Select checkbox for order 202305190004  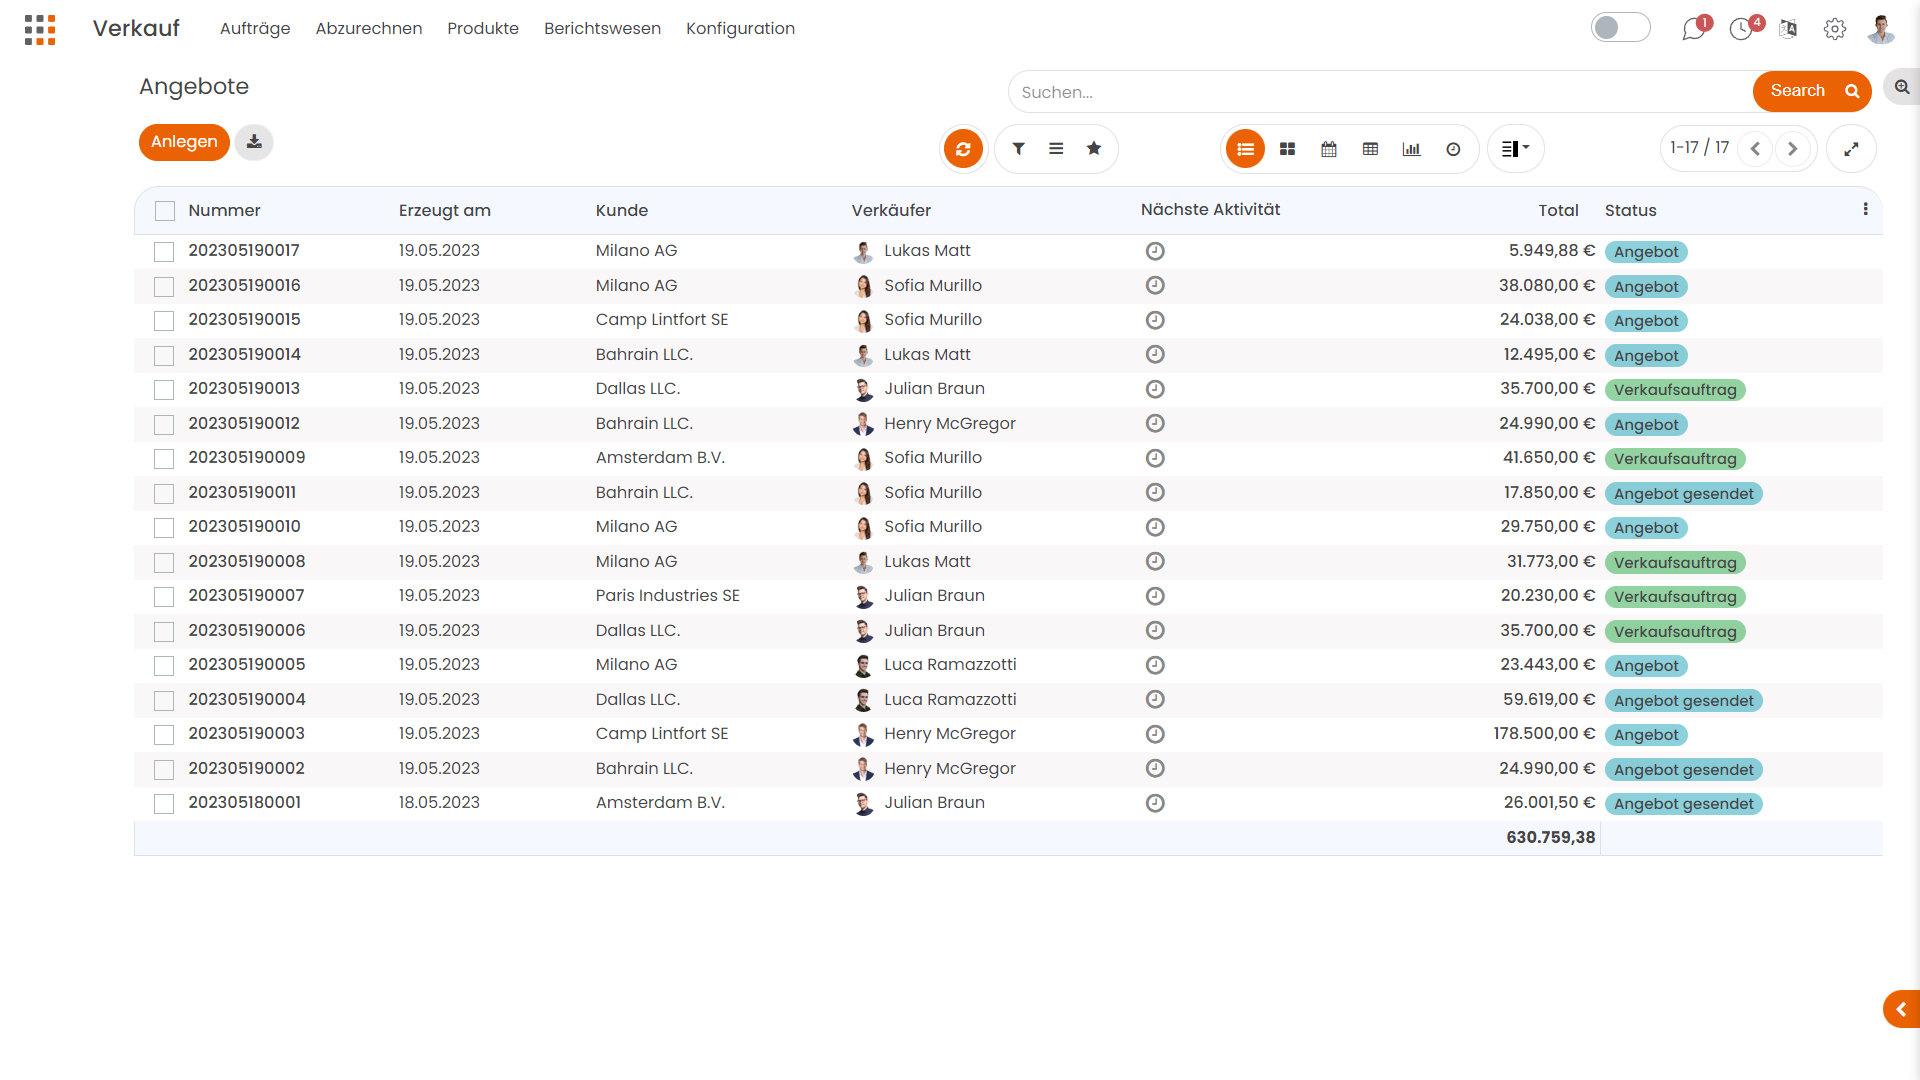click(x=164, y=701)
